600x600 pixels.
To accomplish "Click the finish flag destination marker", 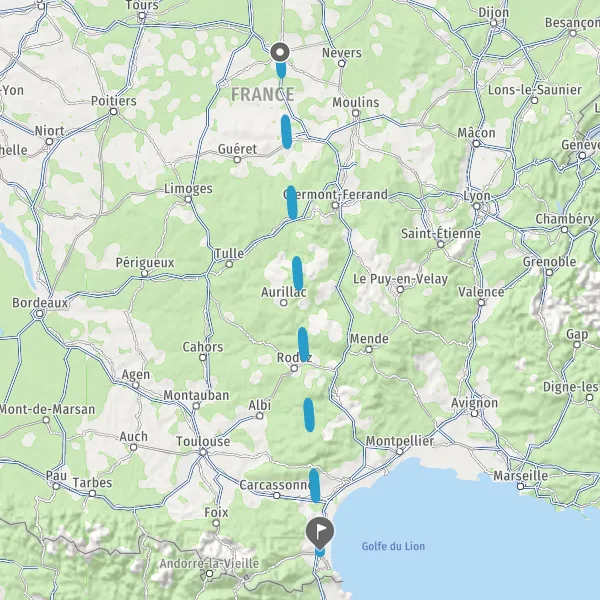I will 320,532.
